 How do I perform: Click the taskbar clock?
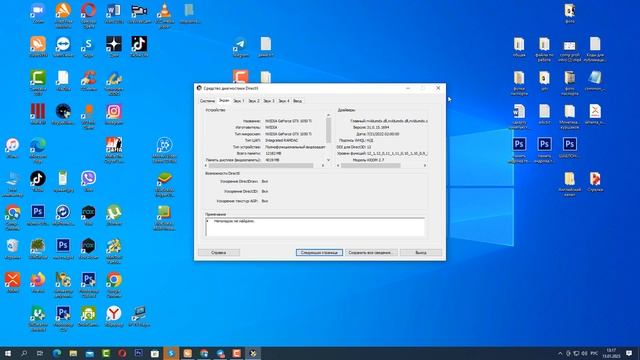point(611,353)
